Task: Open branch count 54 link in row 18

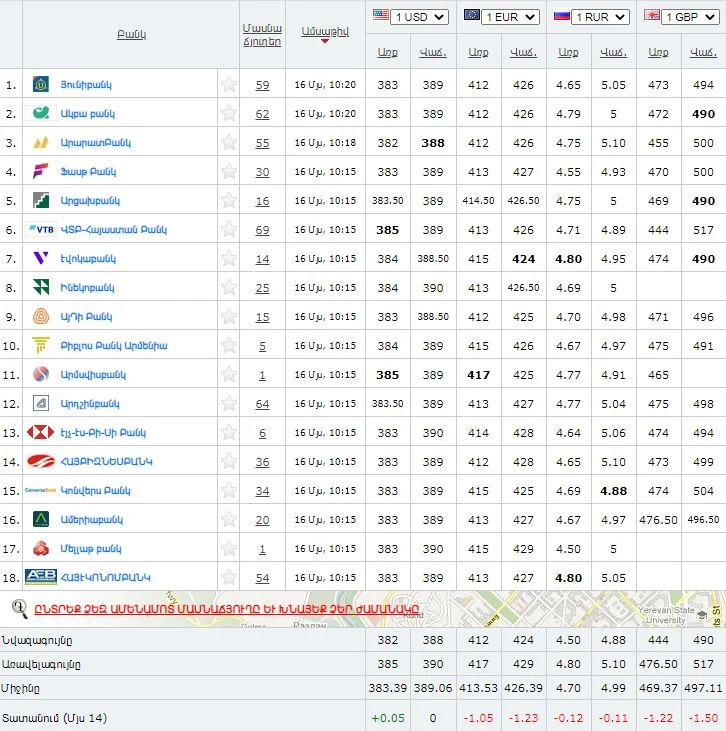Action: click(x=262, y=578)
